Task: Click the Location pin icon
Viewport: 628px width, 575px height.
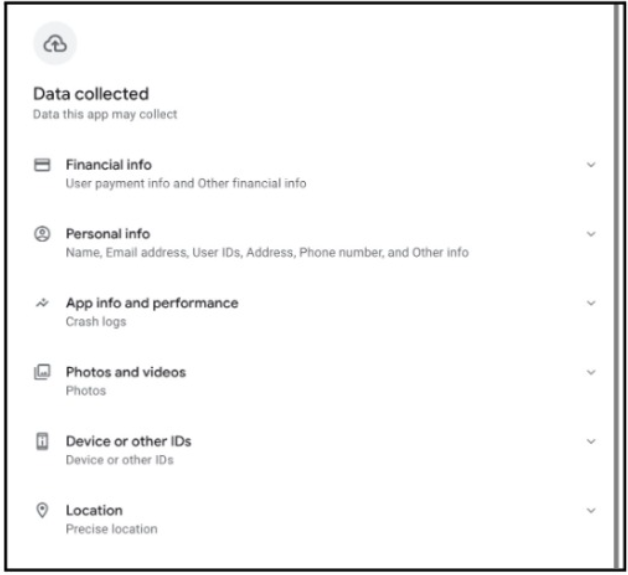Action: (x=43, y=510)
